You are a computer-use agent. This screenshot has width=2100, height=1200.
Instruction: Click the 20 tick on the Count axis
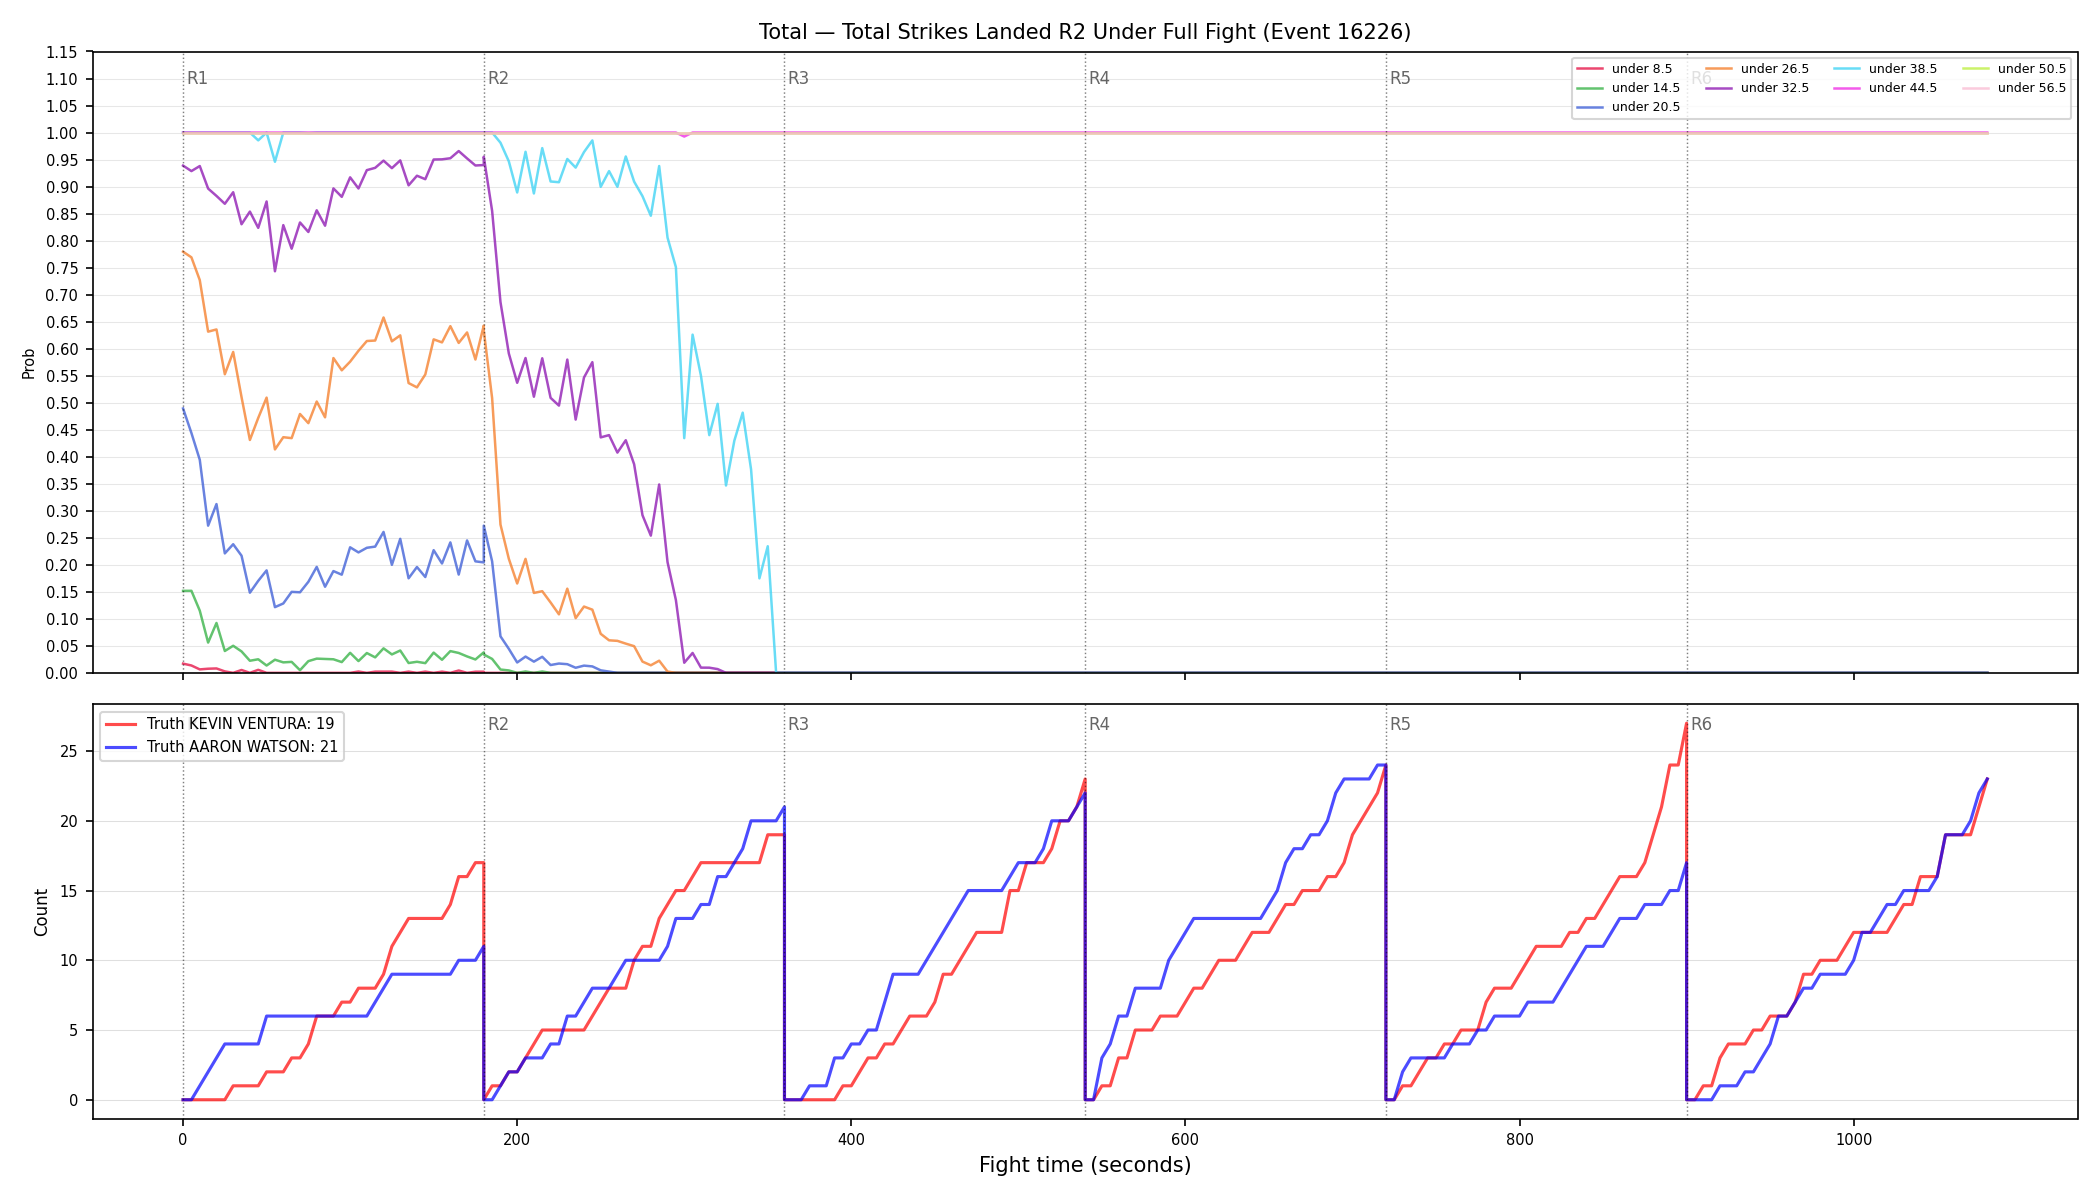click(x=70, y=822)
